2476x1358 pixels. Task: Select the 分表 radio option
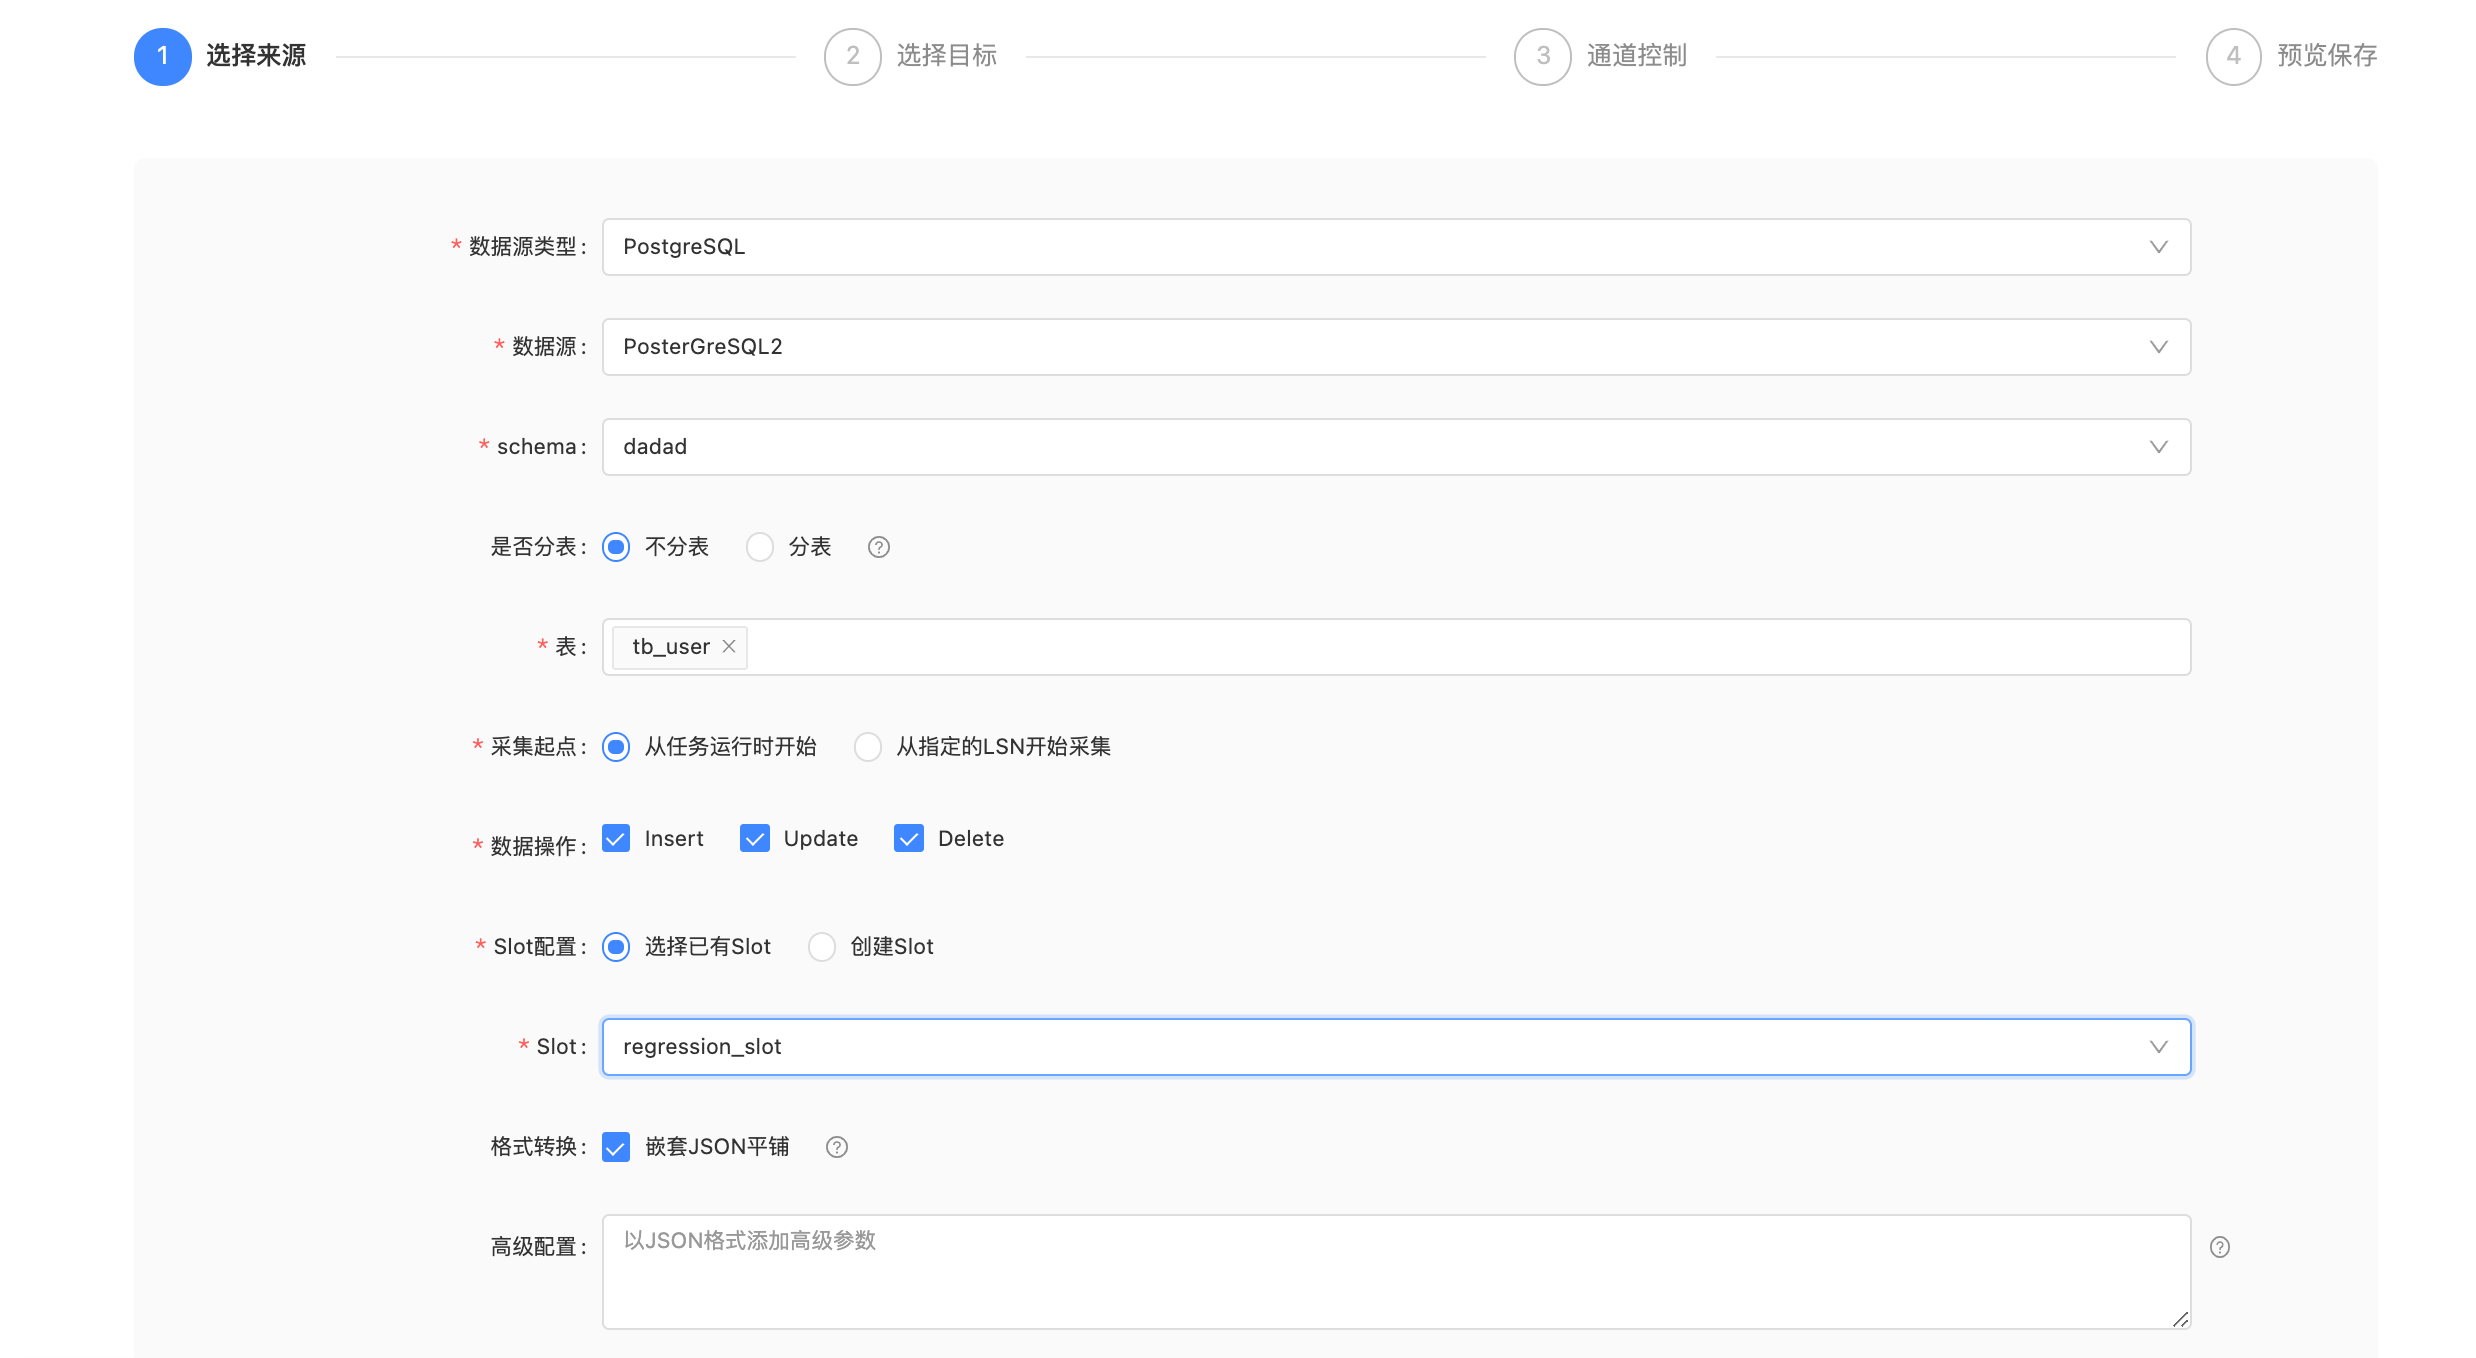pyautogui.click(x=760, y=547)
